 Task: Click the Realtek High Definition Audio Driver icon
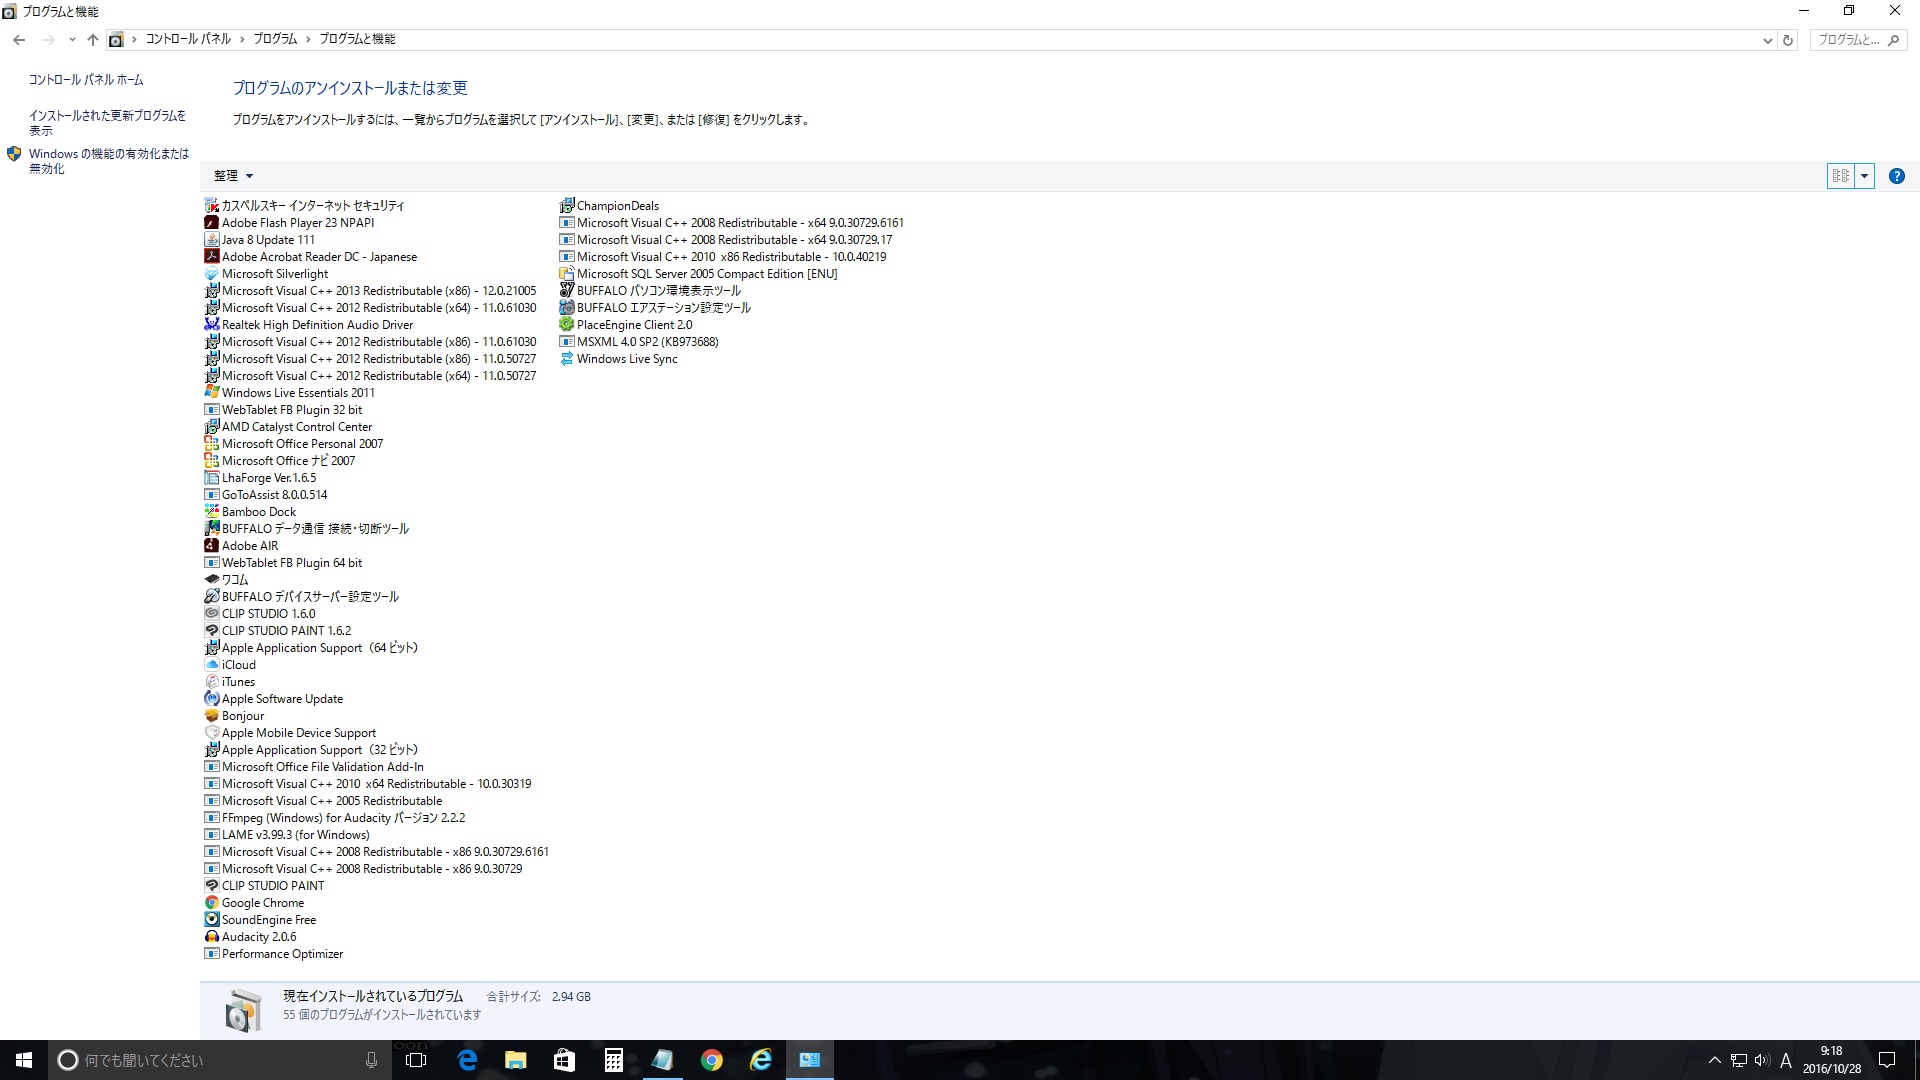click(212, 325)
